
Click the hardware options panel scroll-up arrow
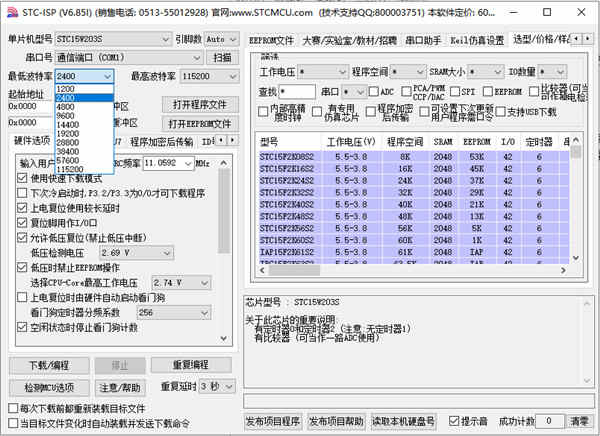click(224, 163)
